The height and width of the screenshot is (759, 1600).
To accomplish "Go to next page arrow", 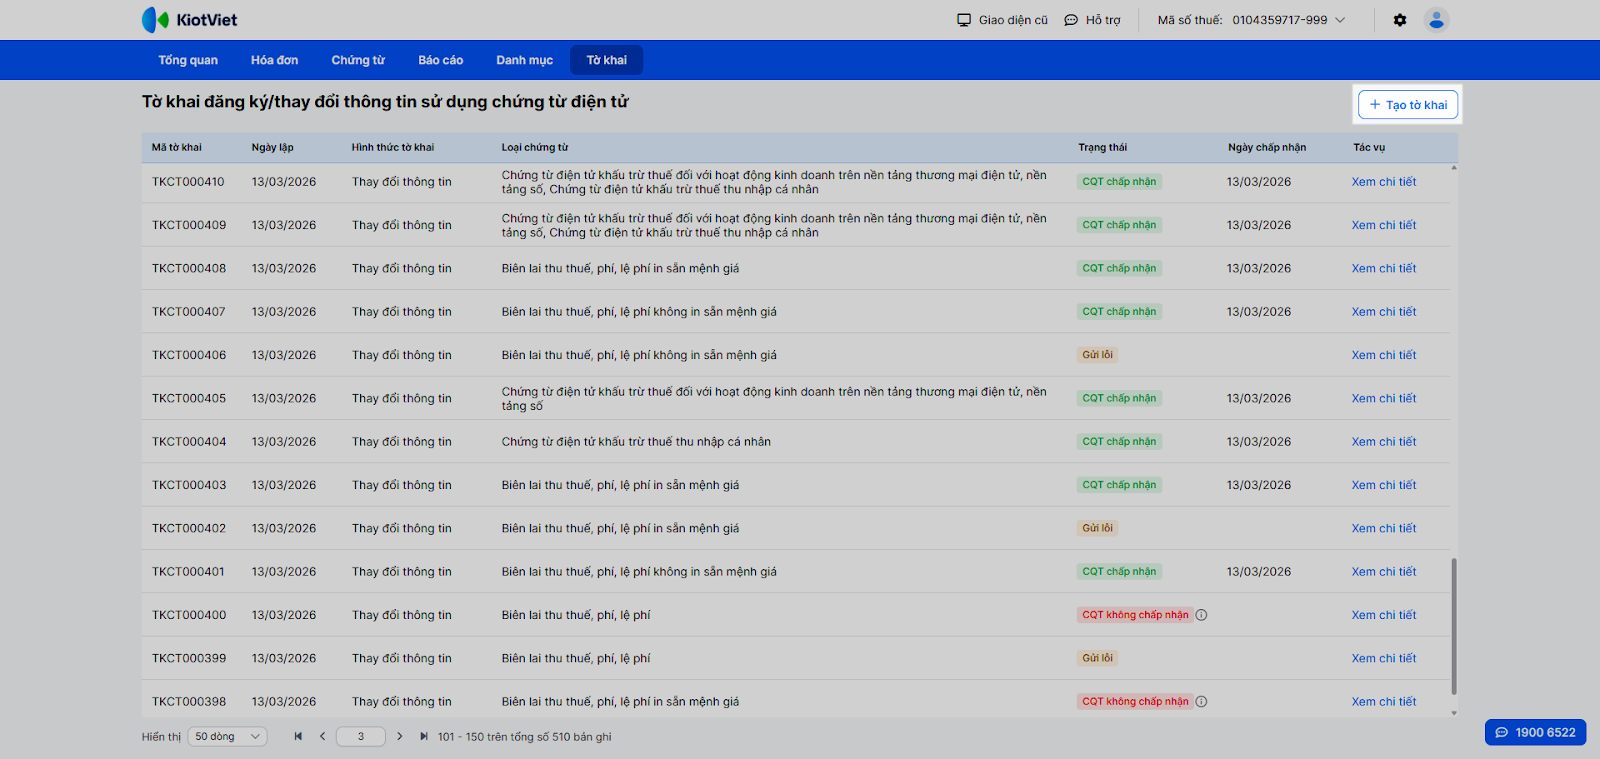I will click(x=400, y=737).
